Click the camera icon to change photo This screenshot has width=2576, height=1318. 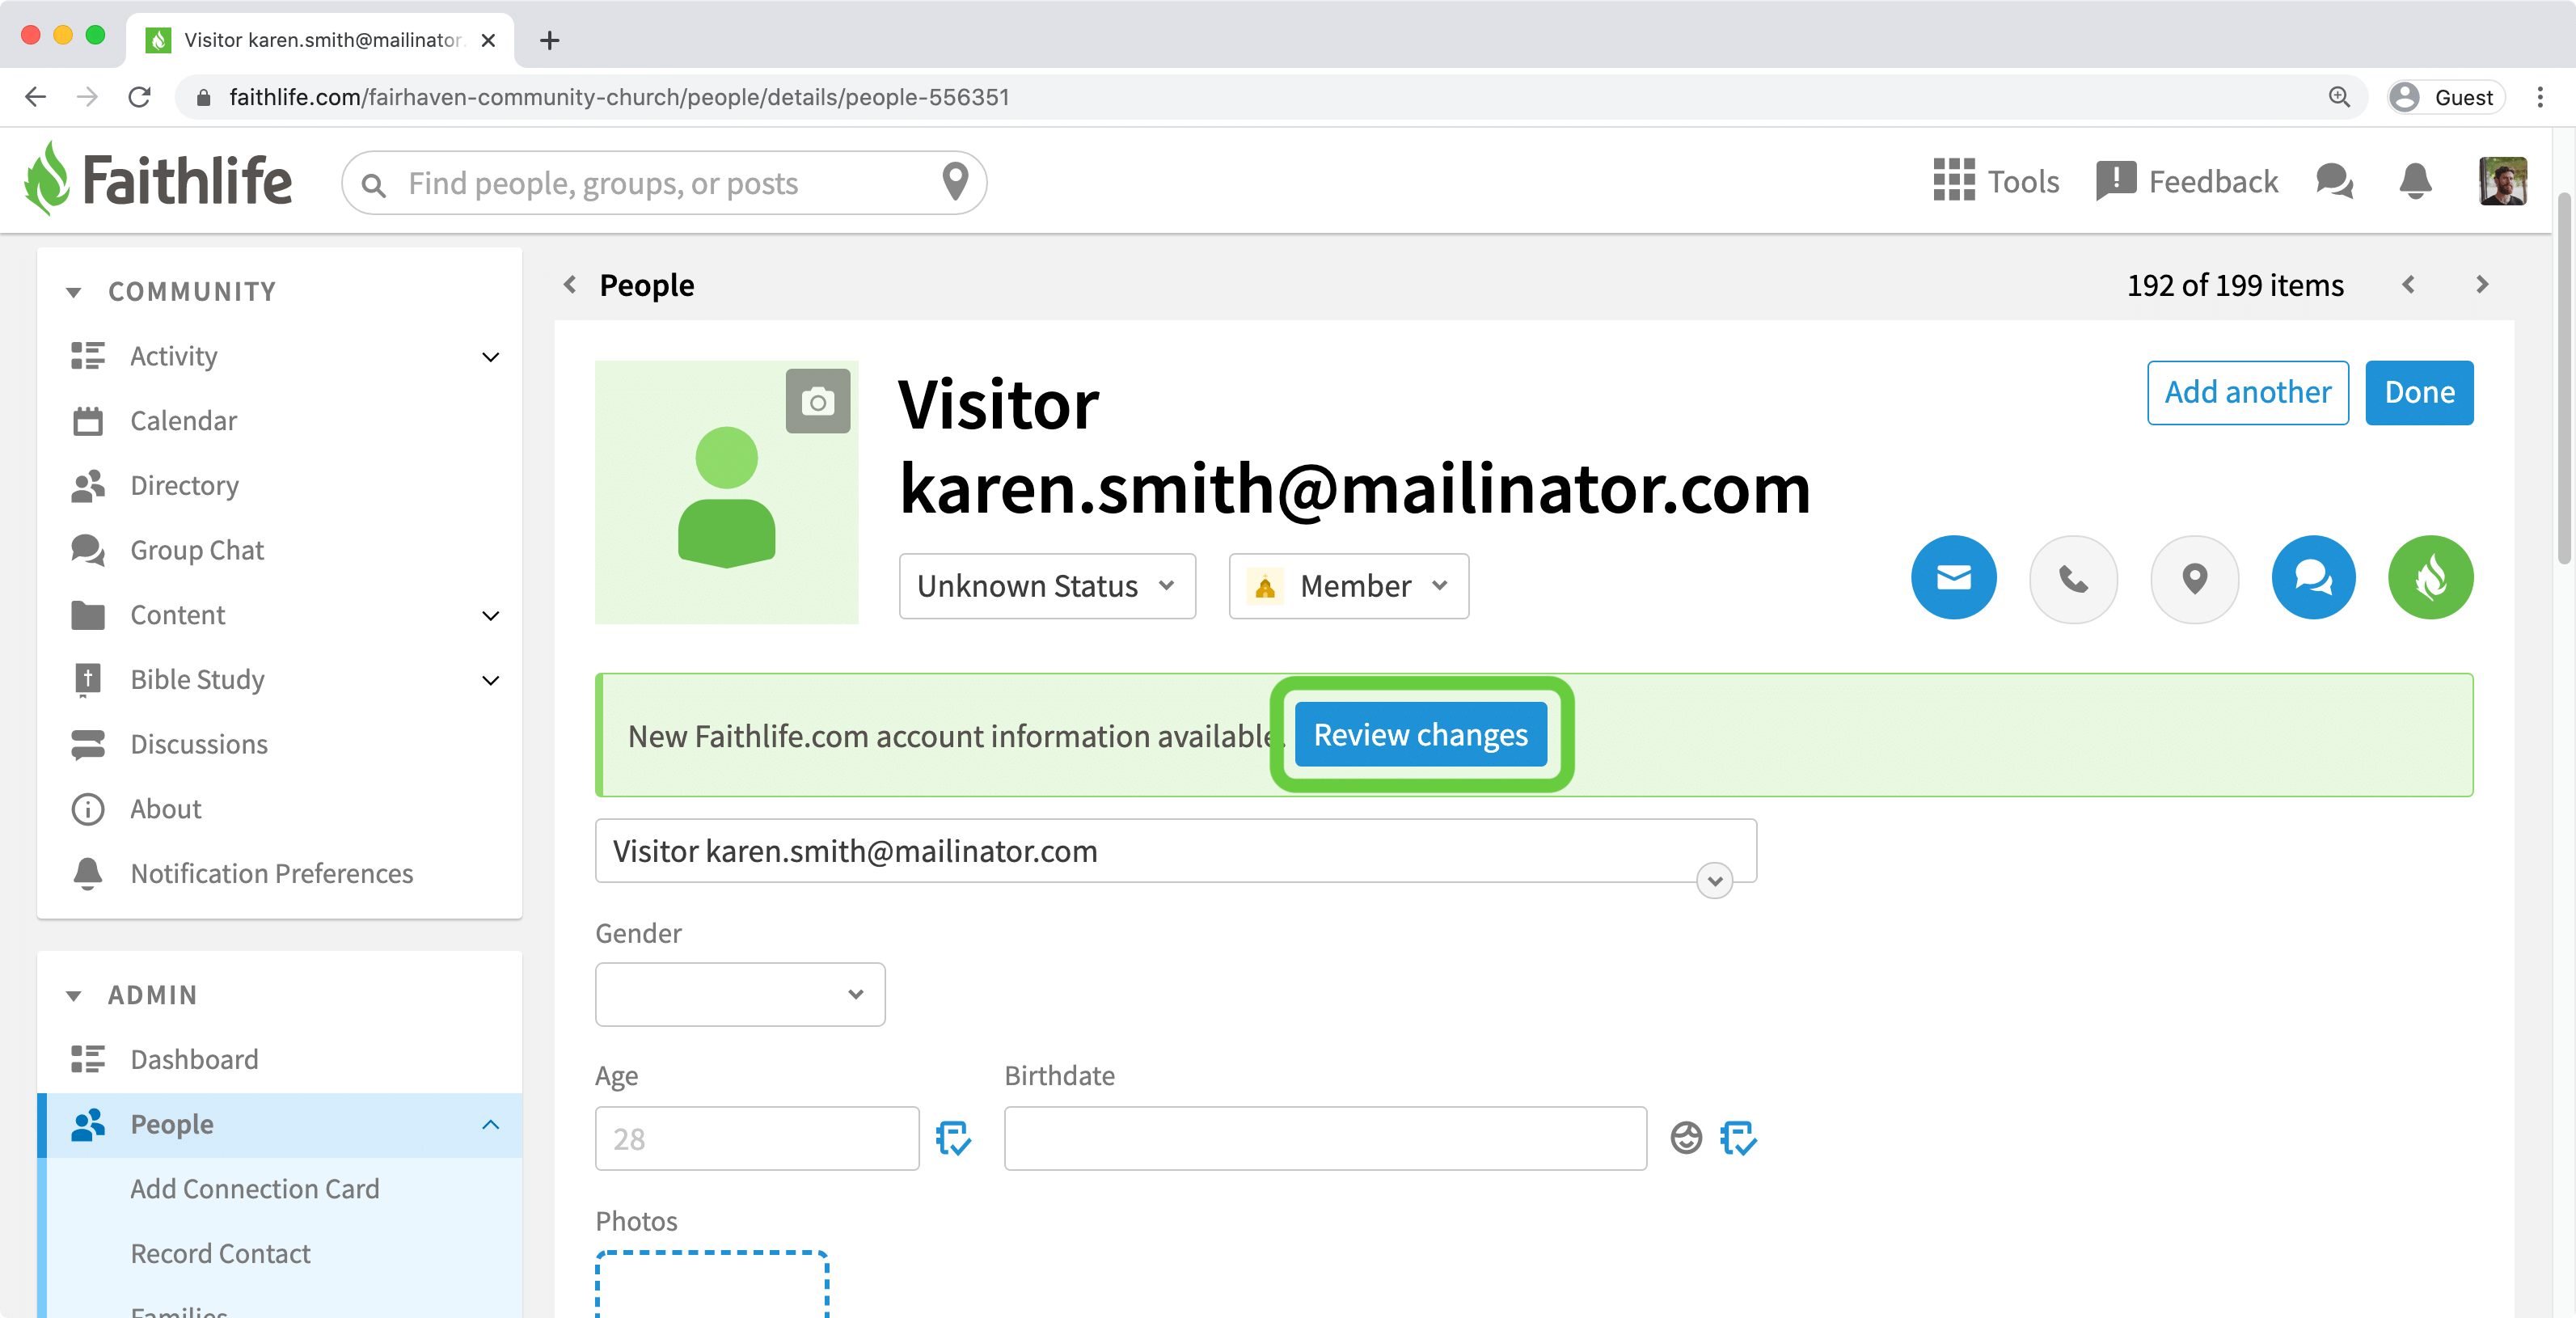pos(817,401)
